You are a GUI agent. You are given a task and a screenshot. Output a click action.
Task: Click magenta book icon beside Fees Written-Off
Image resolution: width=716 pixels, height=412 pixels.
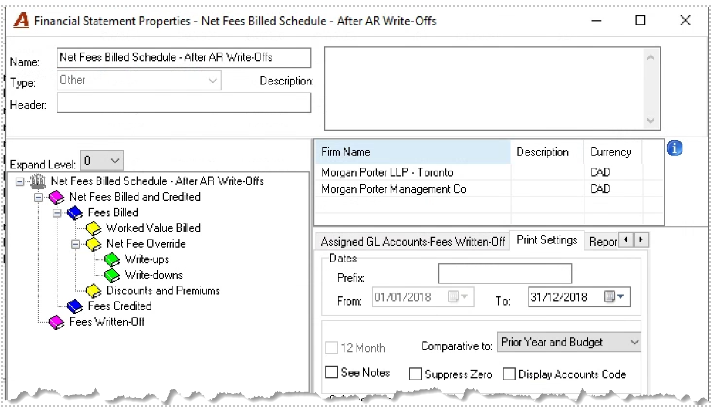(56, 322)
